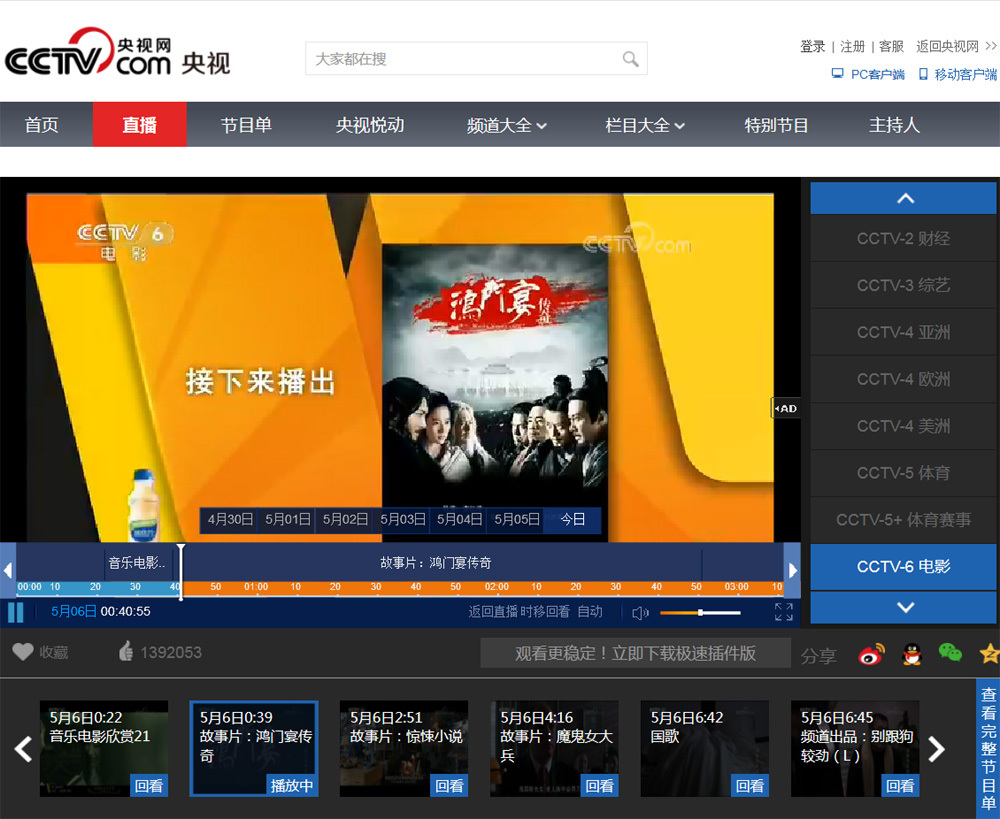Image resolution: width=1000 pixels, height=819 pixels.
Task: Share to Weibo
Action: click(871, 654)
